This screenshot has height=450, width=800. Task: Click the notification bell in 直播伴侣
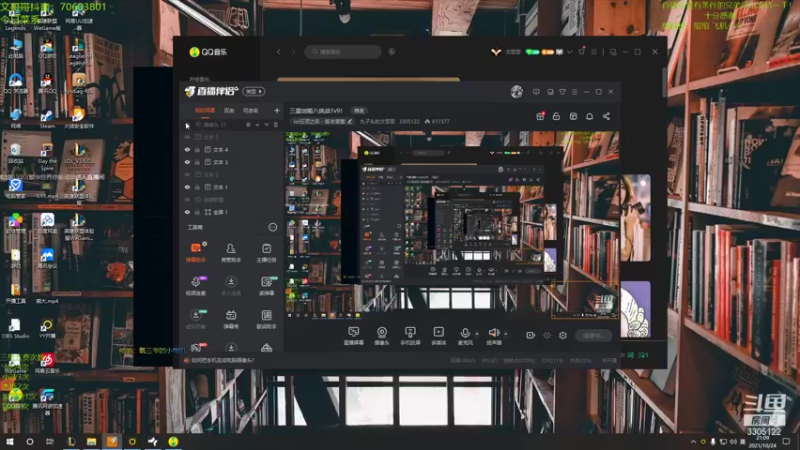[x=589, y=116]
